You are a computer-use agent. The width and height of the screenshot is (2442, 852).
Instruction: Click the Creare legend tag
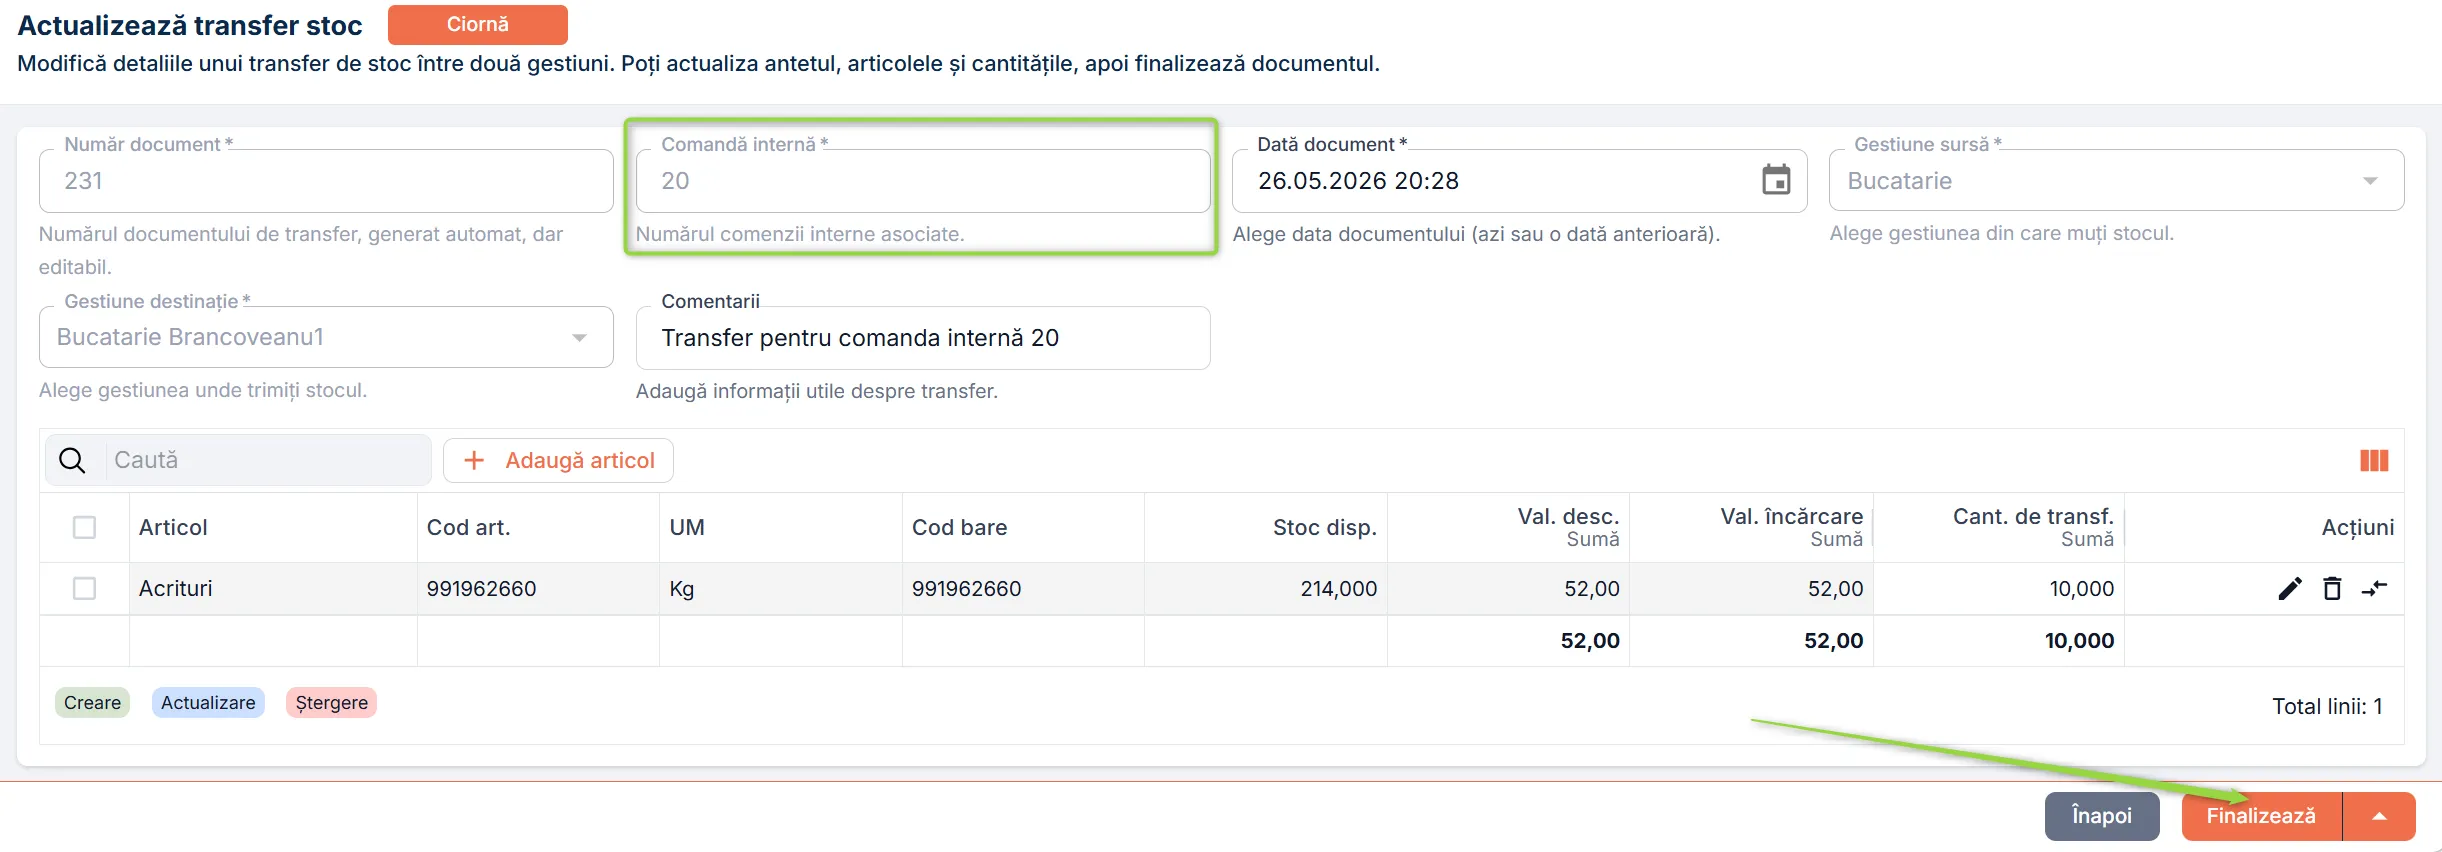[92, 702]
